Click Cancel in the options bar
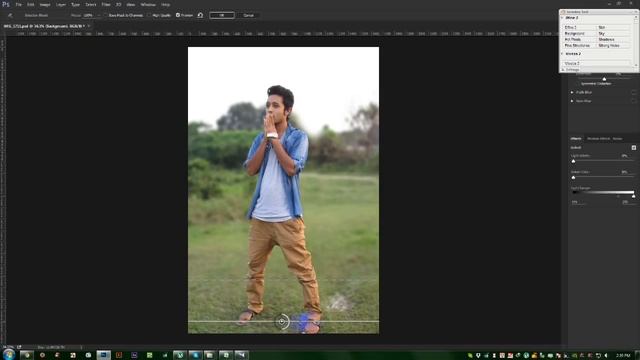This screenshot has width=640, height=360. click(x=248, y=16)
